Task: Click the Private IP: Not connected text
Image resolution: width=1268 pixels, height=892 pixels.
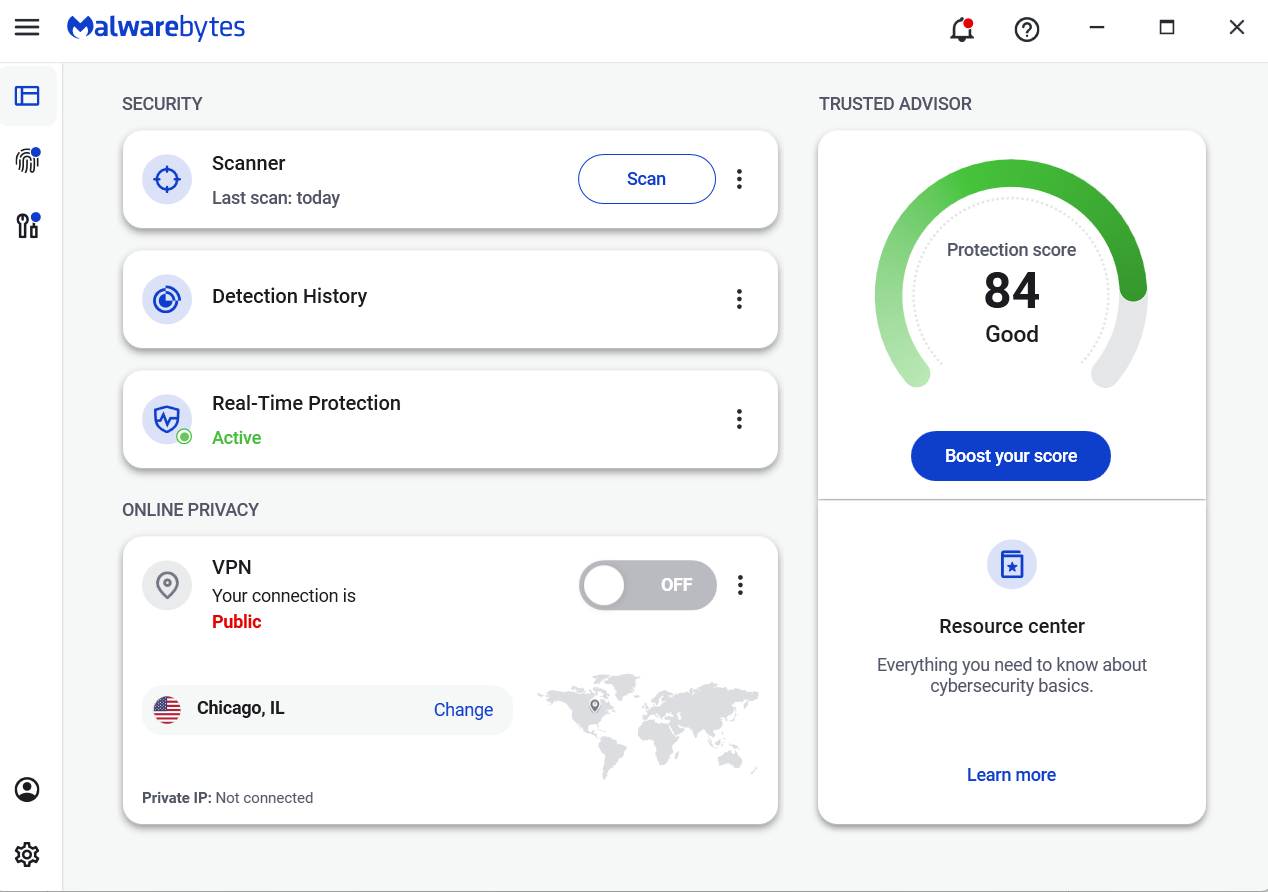Action: click(x=228, y=798)
